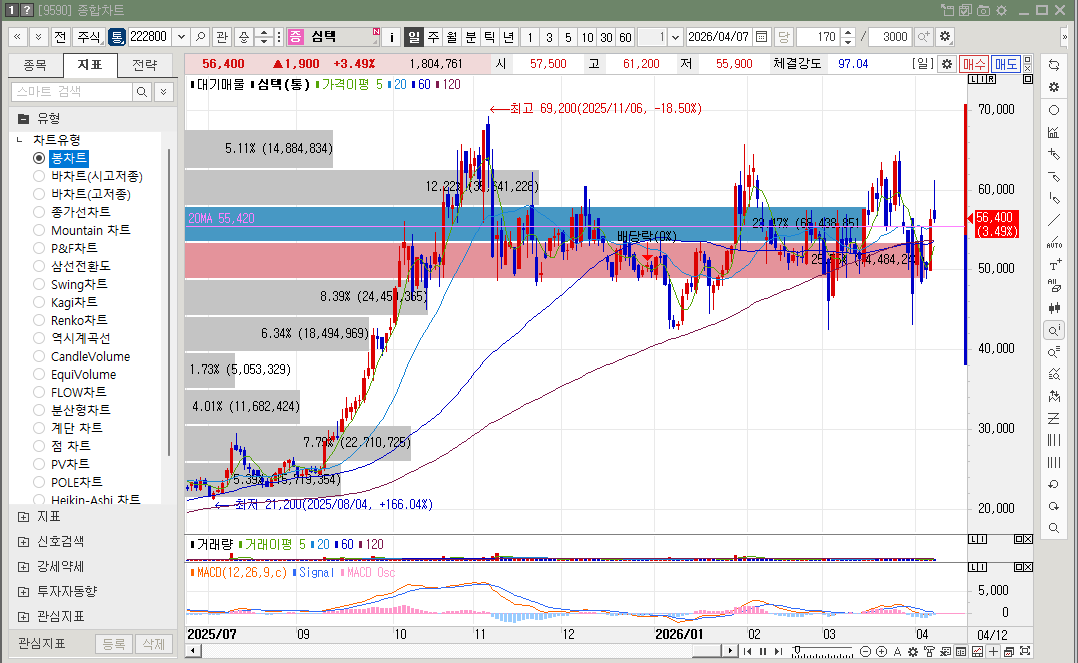
Task: Open the smart search options dropdown arrow
Action: click(164, 91)
